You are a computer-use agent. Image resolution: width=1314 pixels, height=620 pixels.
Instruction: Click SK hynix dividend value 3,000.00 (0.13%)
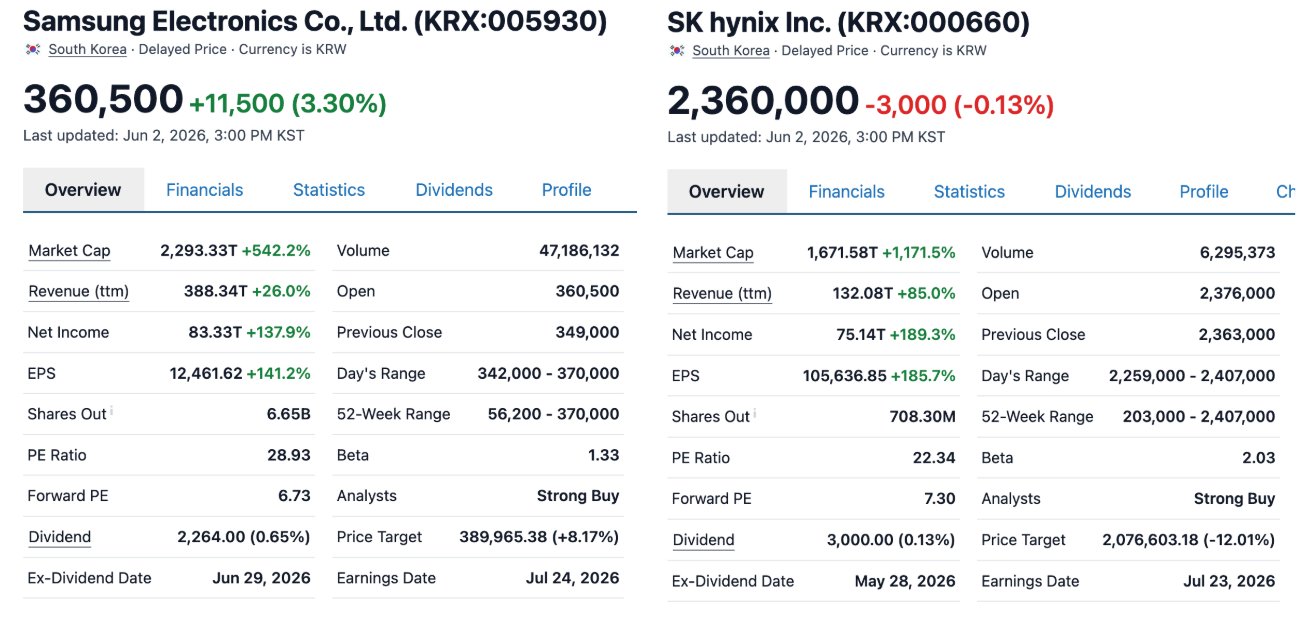[891, 540]
